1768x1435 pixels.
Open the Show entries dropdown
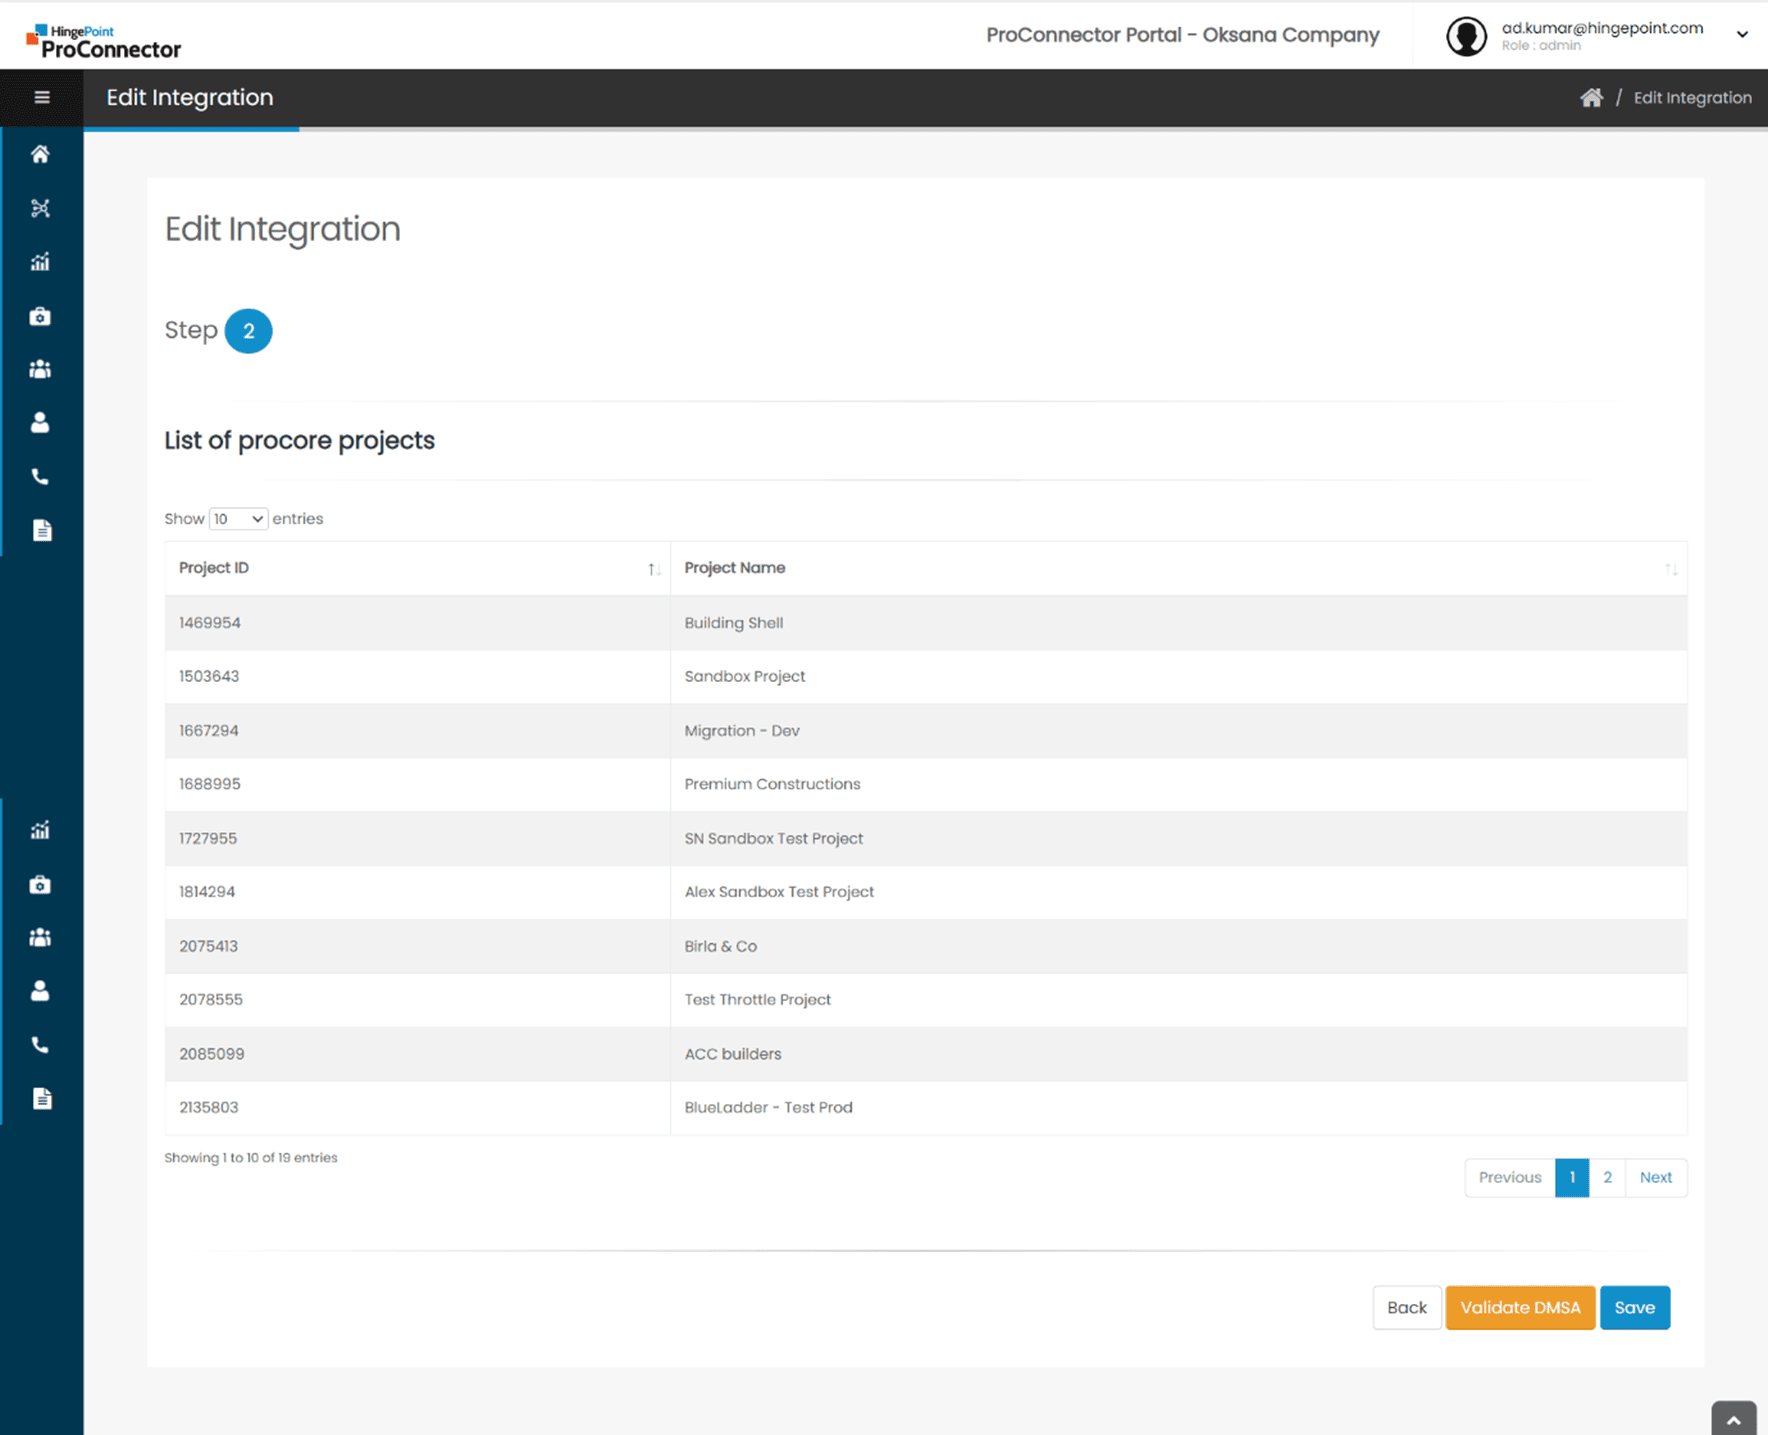237,518
